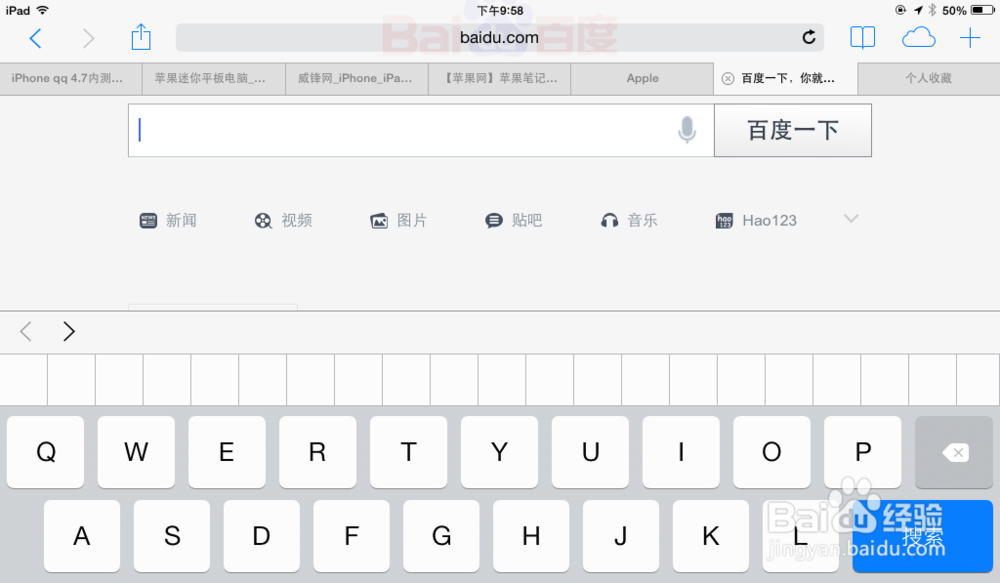Show iCloud tabs cloud icon
Viewport: 1000px width, 583px height.
click(918, 38)
